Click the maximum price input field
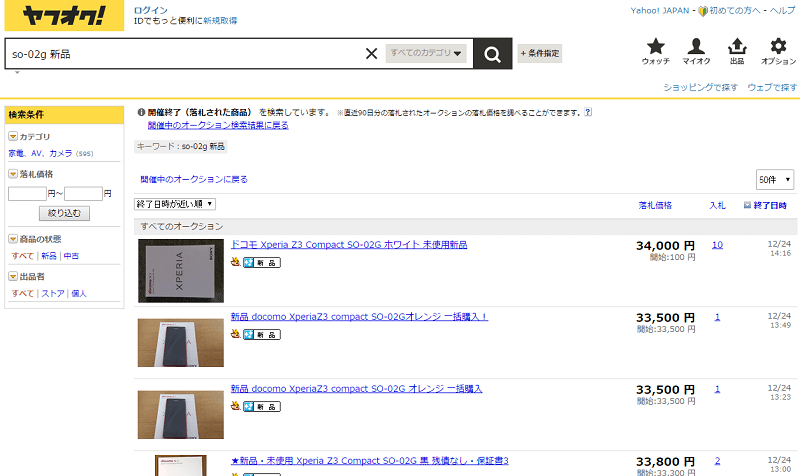The image size is (800, 476). pyautogui.click(x=84, y=194)
